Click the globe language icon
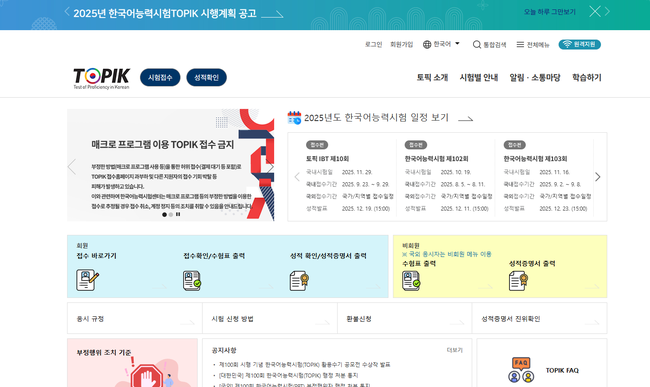 point(427,44)
